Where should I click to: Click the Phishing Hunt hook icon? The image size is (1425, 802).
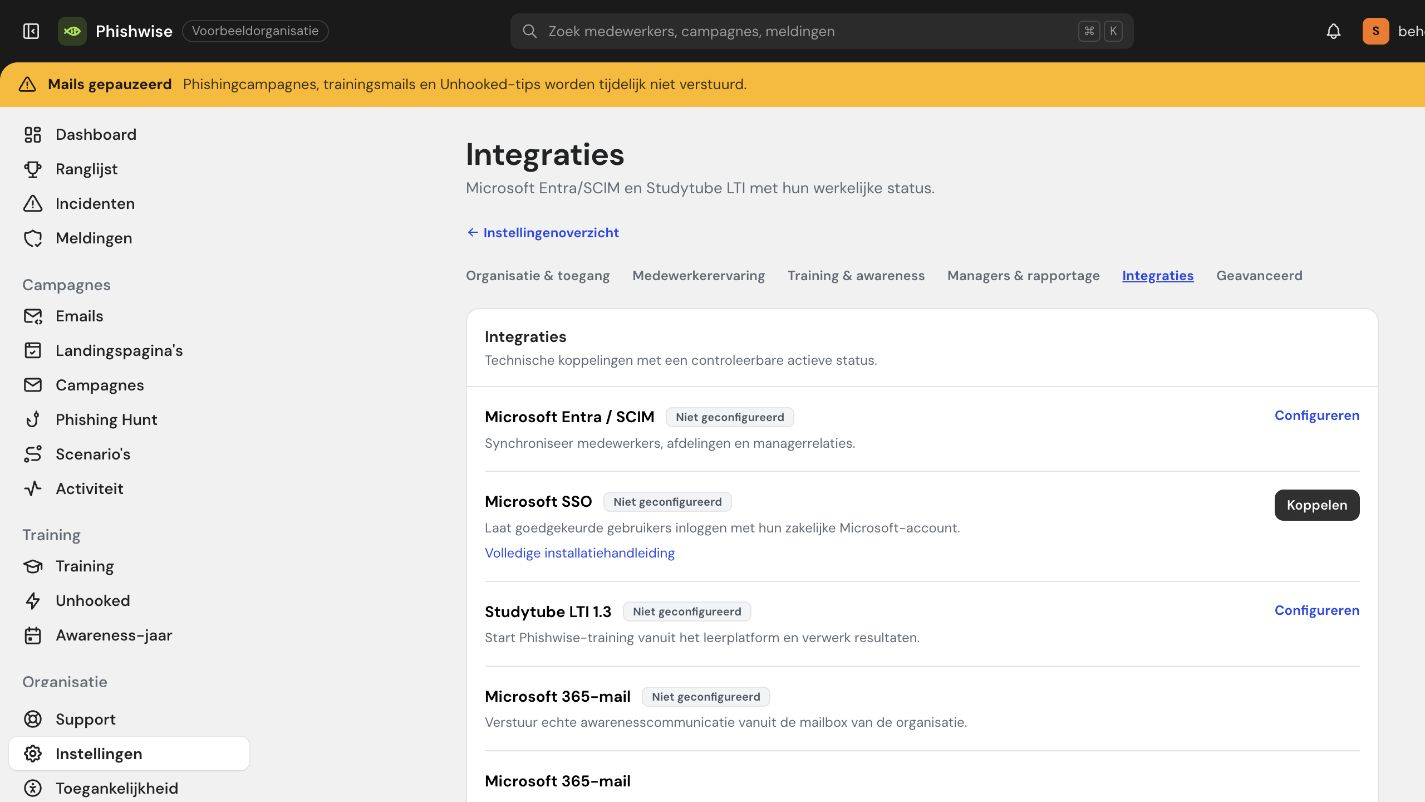pos(33,420)
